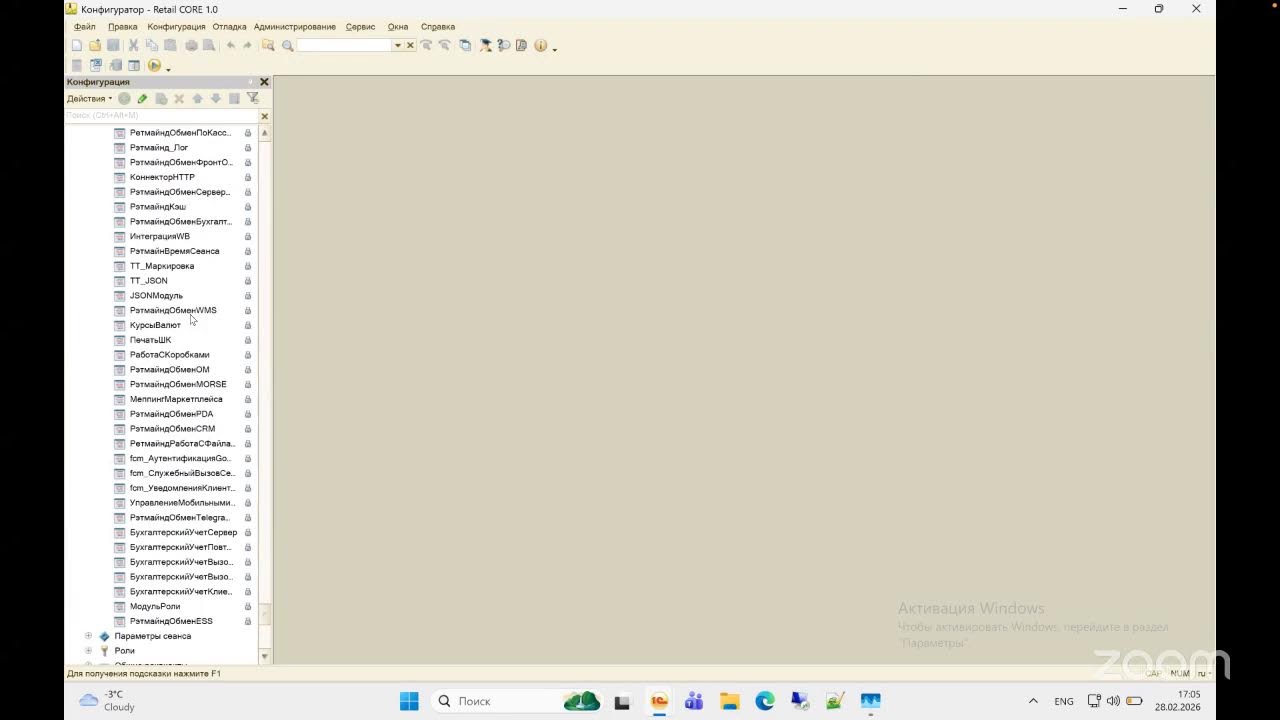Click the yellow info Help icon
This screenshot has width=1280, height=720.
pos(541,45)
